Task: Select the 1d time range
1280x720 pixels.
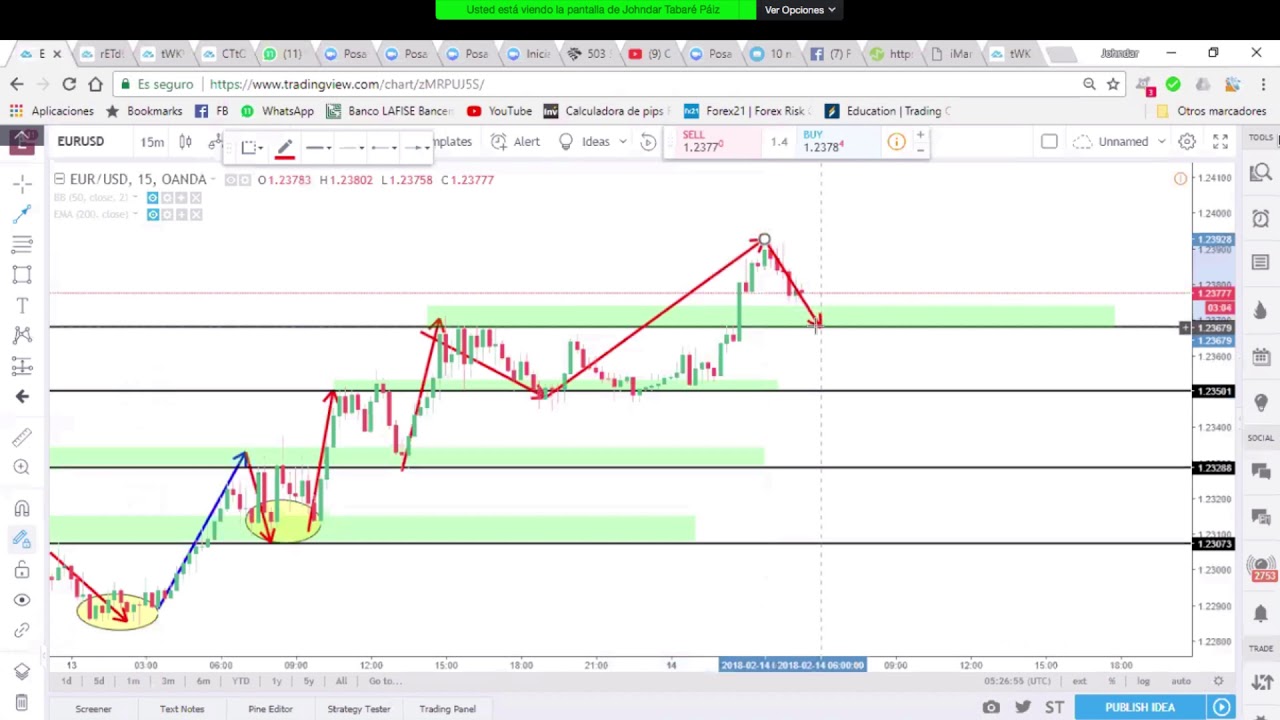Action: 66,681
